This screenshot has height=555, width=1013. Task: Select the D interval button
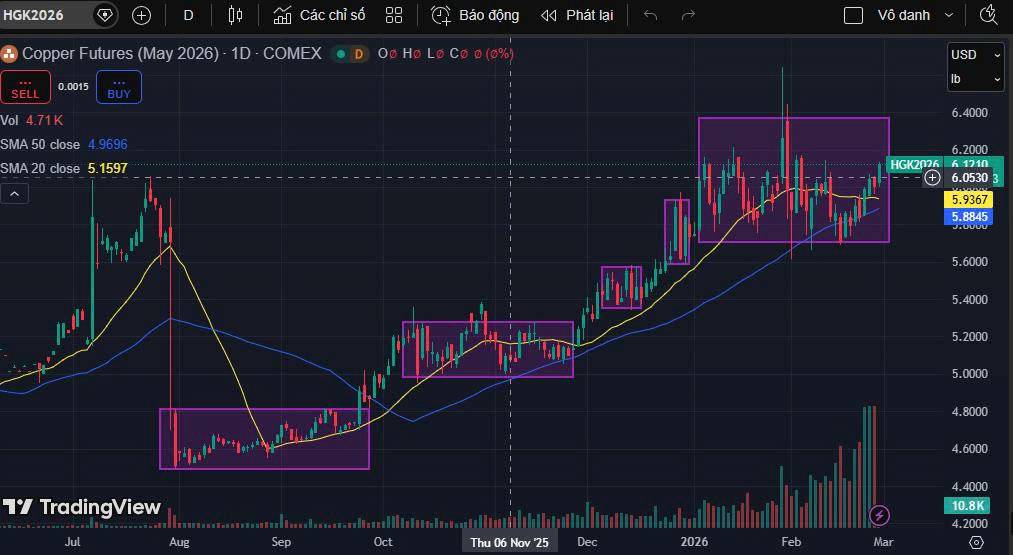[x=188, y=15]
